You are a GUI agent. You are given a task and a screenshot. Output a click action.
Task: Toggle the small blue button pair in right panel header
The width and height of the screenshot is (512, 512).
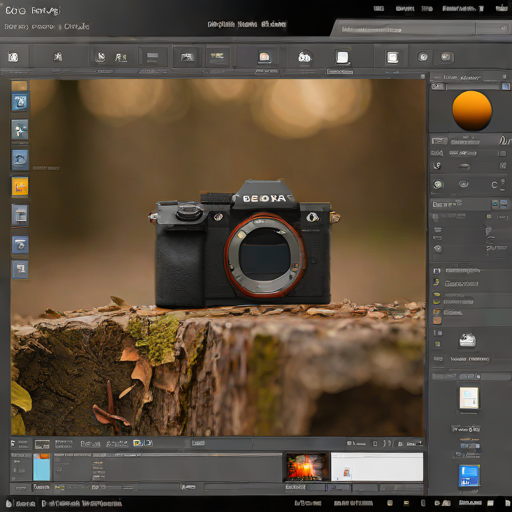[500, 203]
